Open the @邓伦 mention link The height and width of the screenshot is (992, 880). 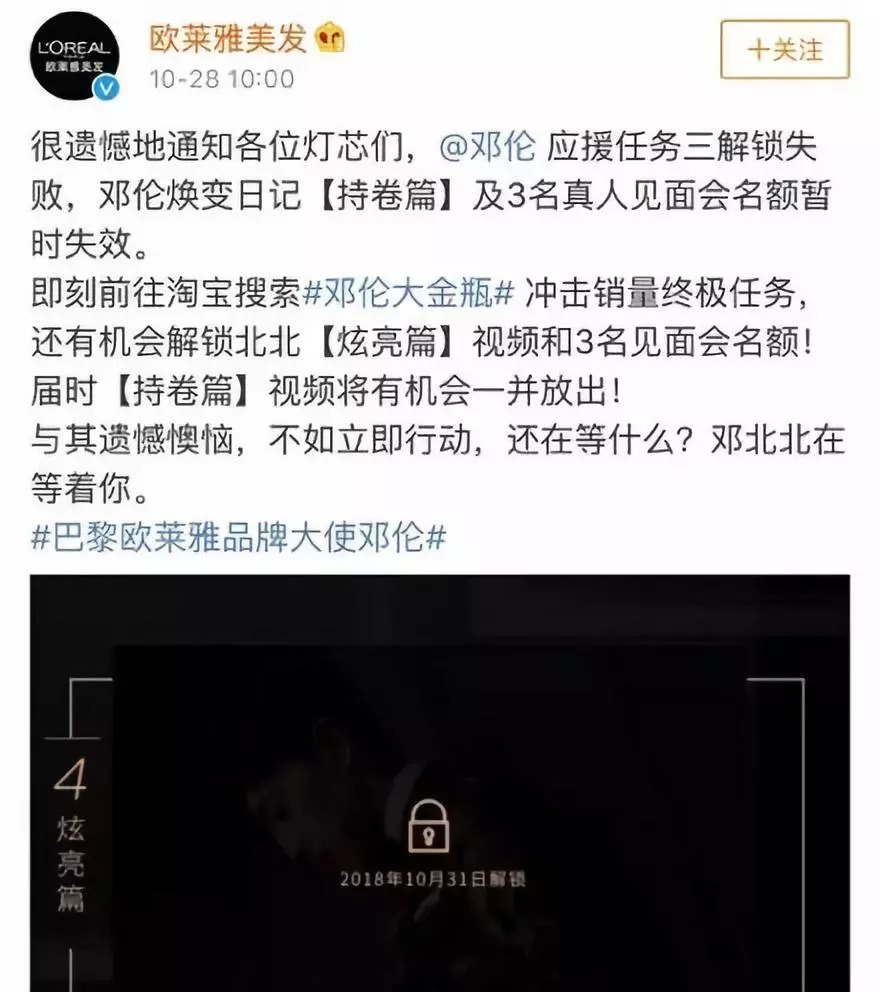[x=487, y=146]
